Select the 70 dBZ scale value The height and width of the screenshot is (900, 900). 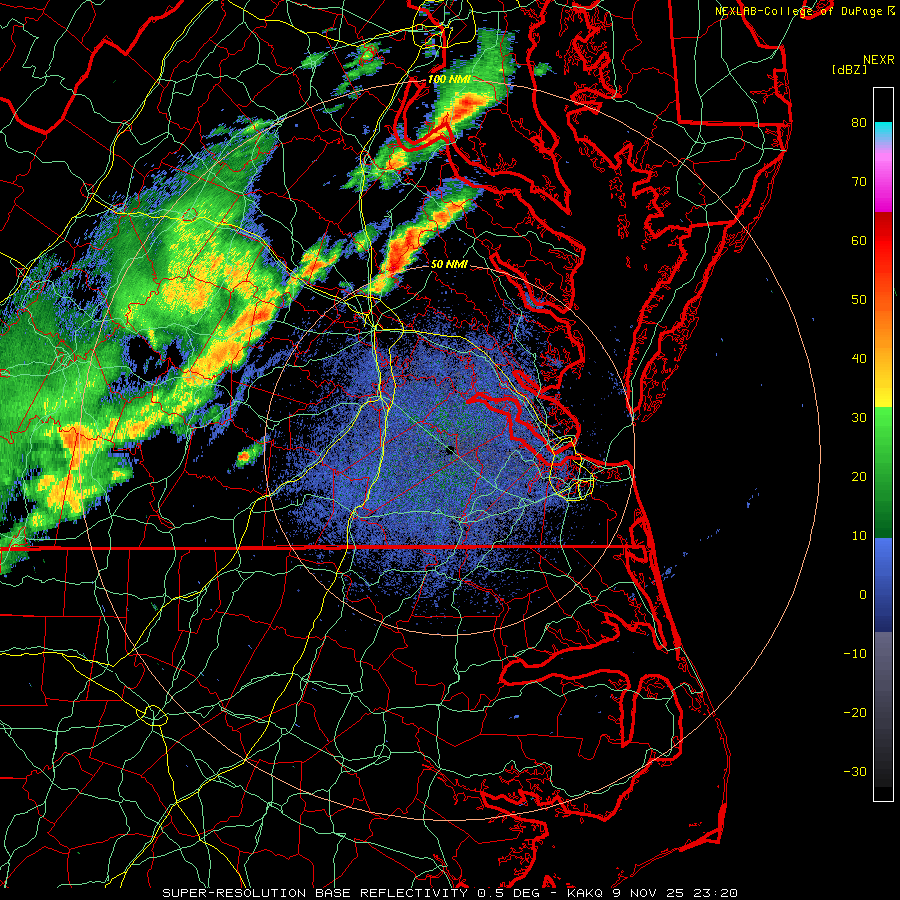tap(859, 181)
